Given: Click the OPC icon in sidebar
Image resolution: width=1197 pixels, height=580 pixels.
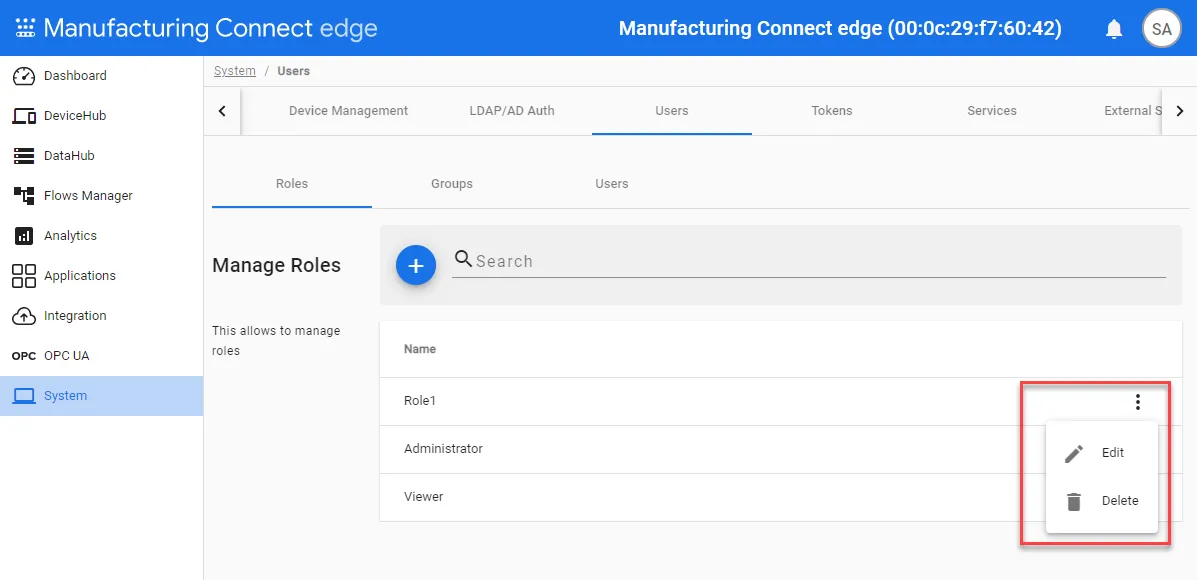Looking at the screenshot, I should coord(24,356).
